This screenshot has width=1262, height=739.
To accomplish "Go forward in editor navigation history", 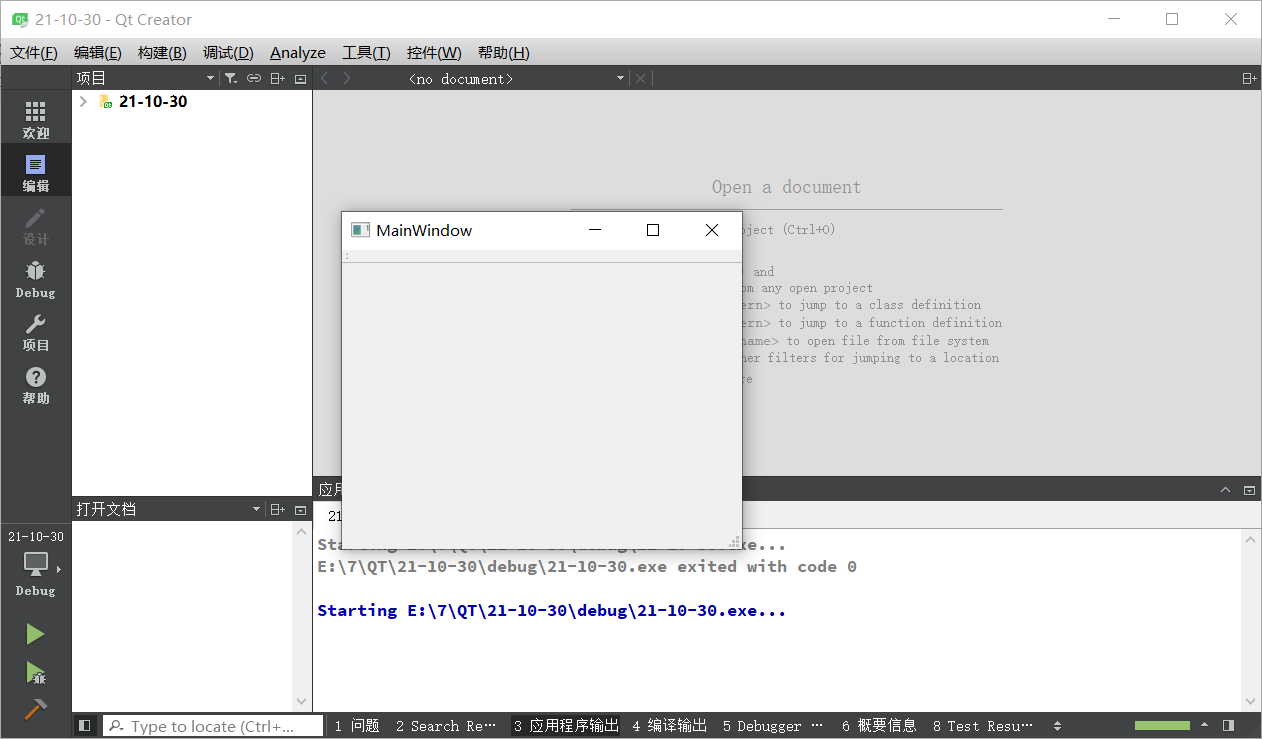I will [347, 78].
